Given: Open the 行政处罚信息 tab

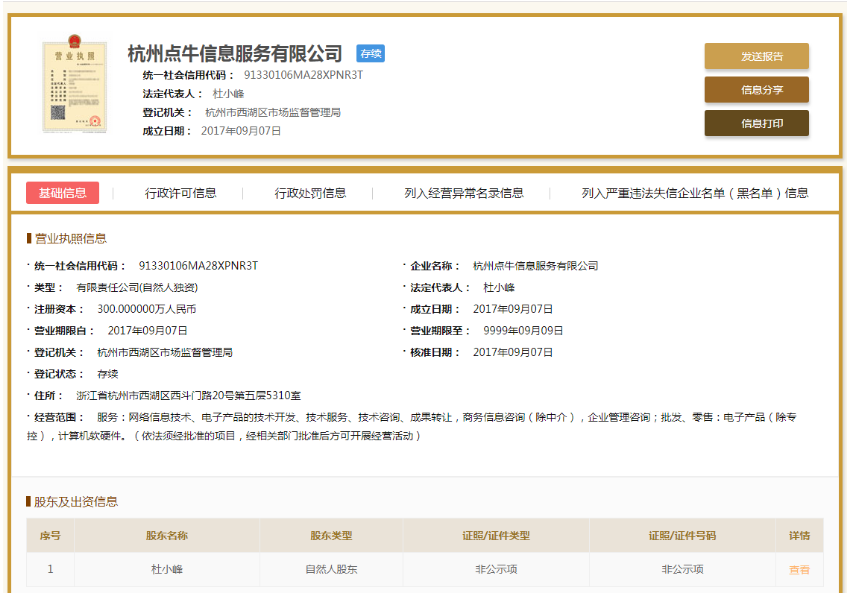Looking at the screenshot, I should 310,193.
